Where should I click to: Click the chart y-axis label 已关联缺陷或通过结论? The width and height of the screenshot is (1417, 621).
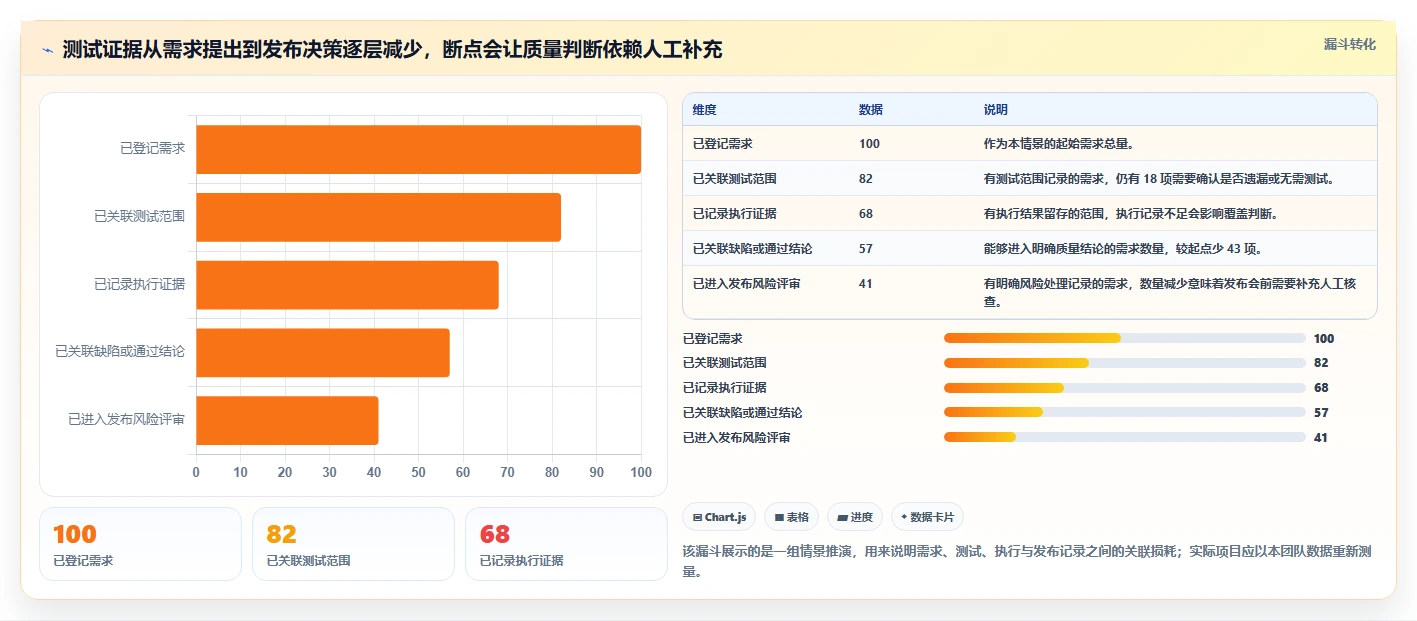pos(120,352)
